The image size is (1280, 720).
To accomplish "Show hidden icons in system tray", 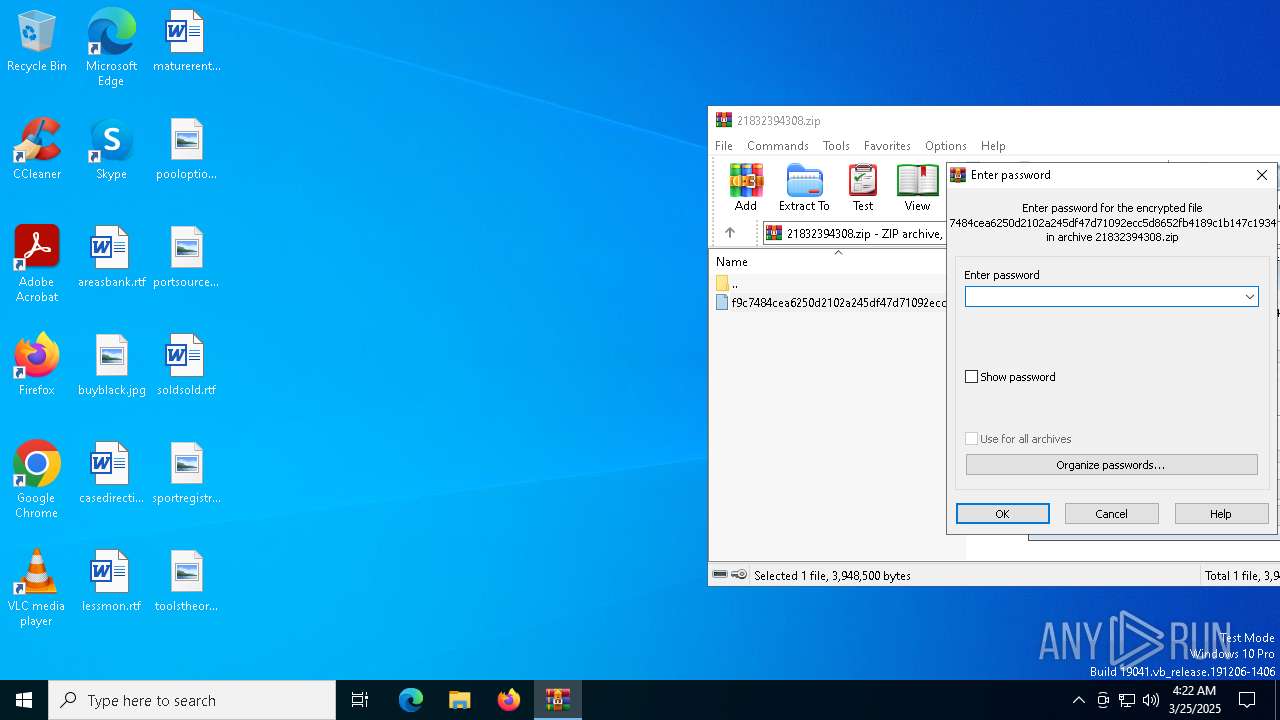I will (x=1078, y=700).
